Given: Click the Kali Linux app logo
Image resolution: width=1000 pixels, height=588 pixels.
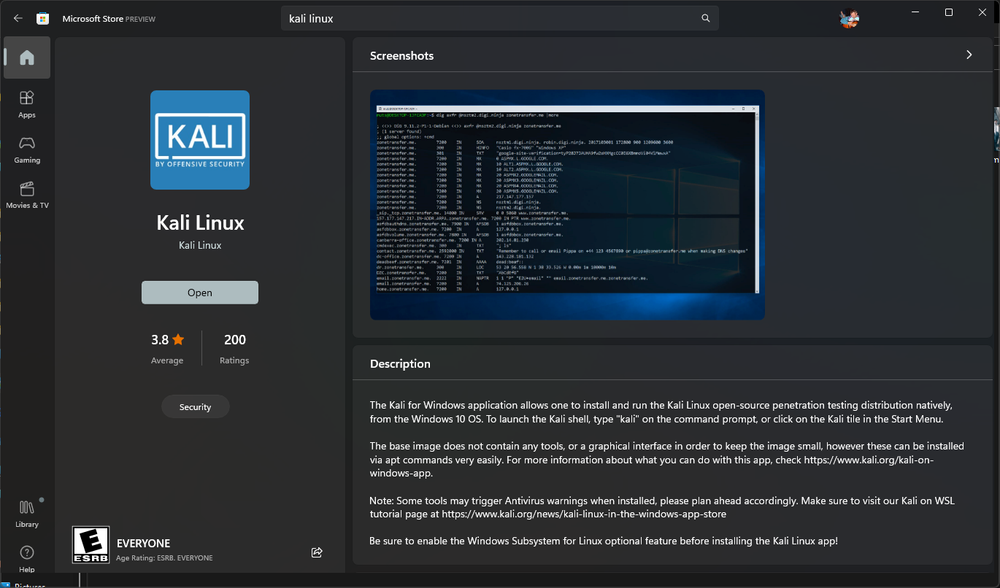Looking at the screenshot, I should 199,140.
